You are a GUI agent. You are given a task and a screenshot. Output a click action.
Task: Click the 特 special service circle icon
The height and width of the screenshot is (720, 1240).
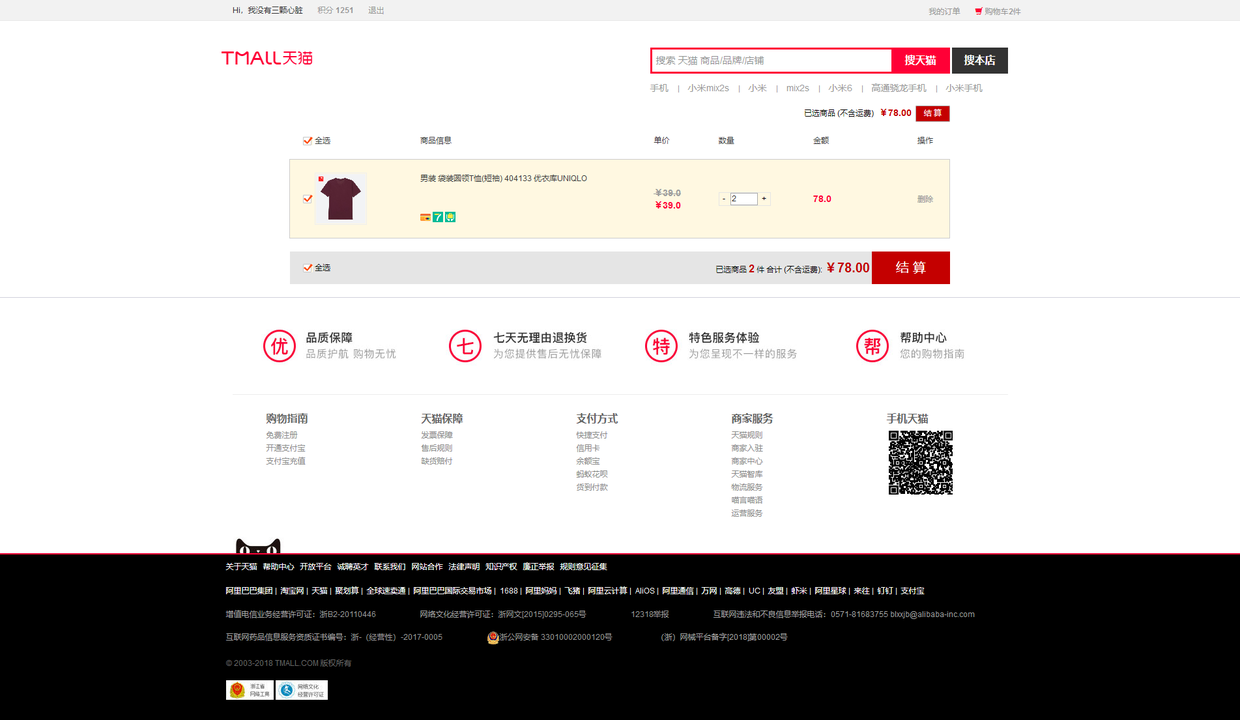point(661,346)
